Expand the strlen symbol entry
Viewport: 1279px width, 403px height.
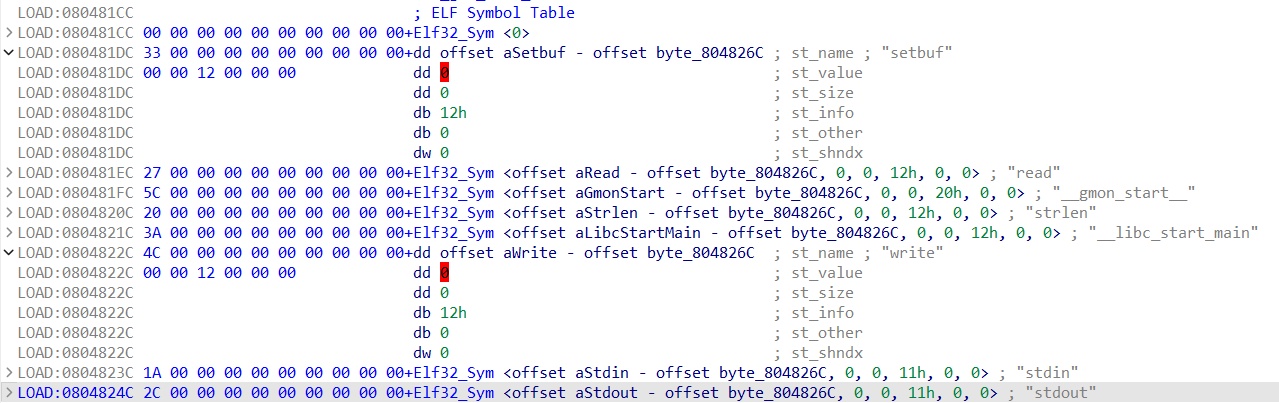(9, 213)
